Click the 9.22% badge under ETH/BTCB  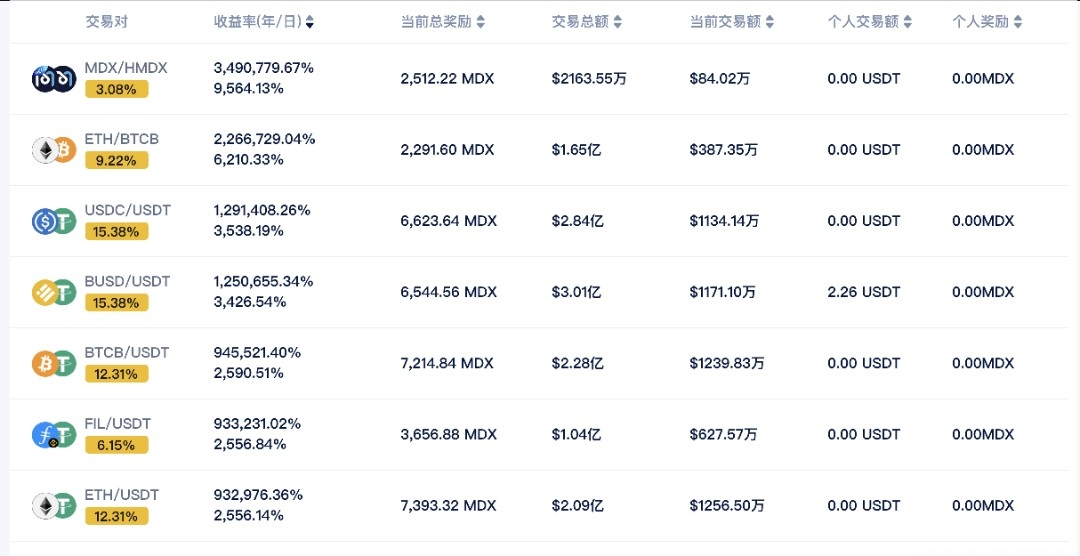coord(116,161)
